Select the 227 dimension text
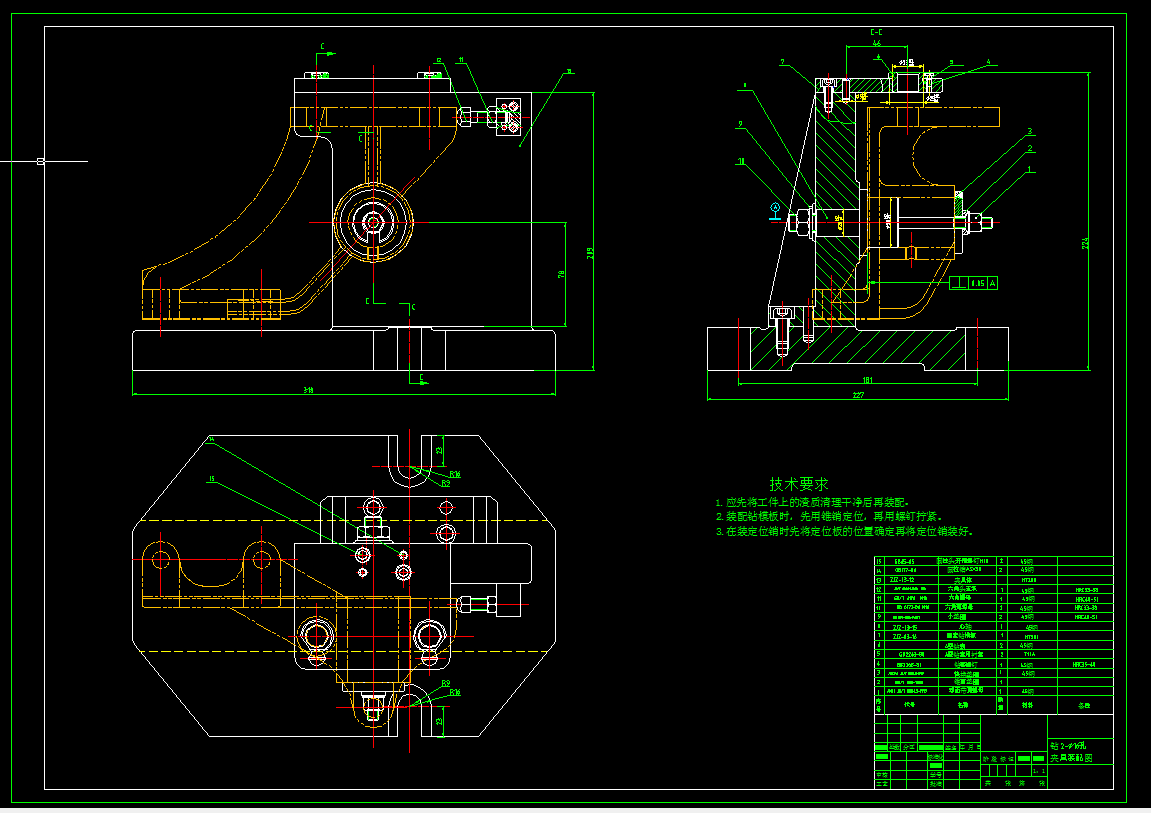 pos(858,395)
